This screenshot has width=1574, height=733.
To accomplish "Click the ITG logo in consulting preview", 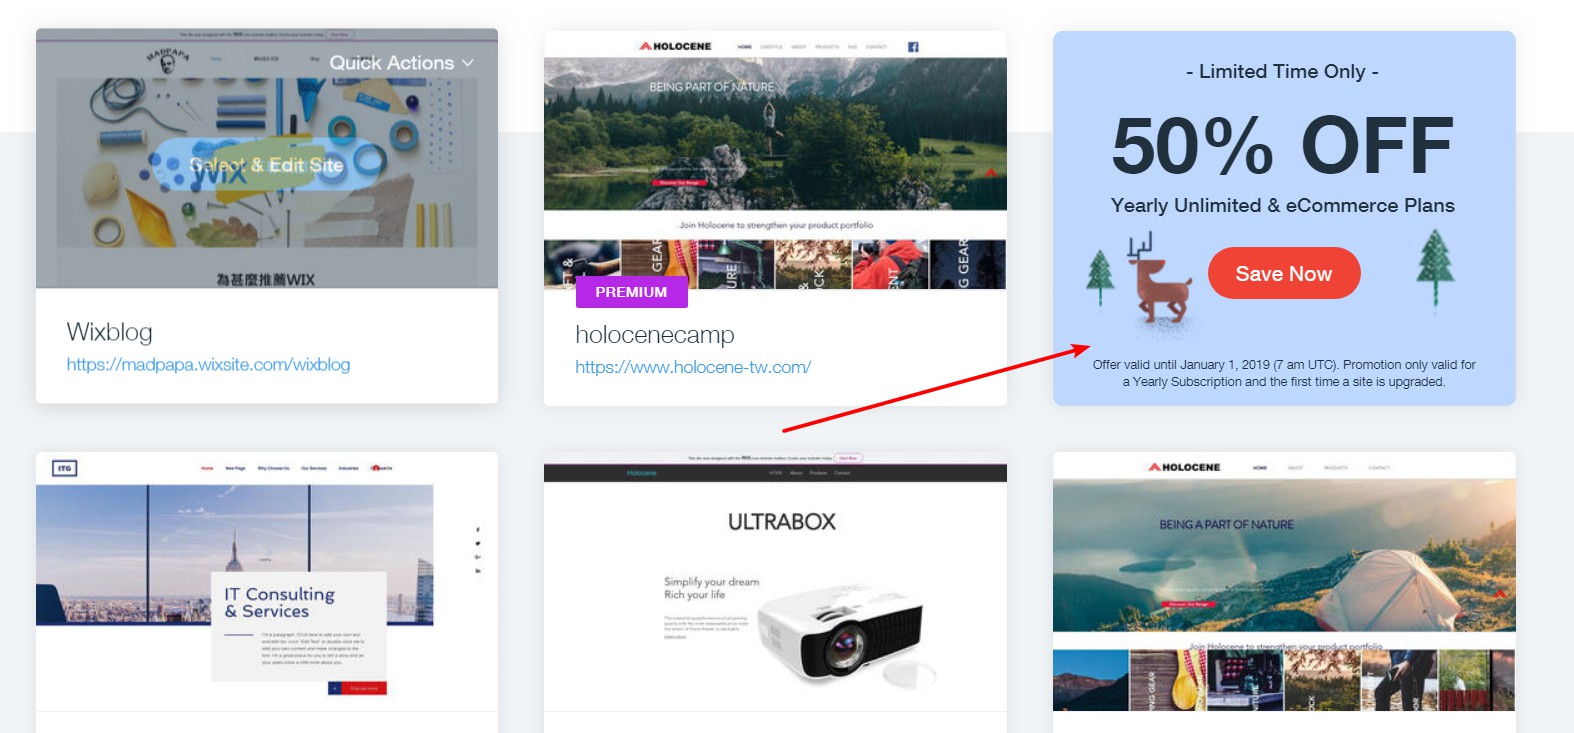I will [64, 468].
